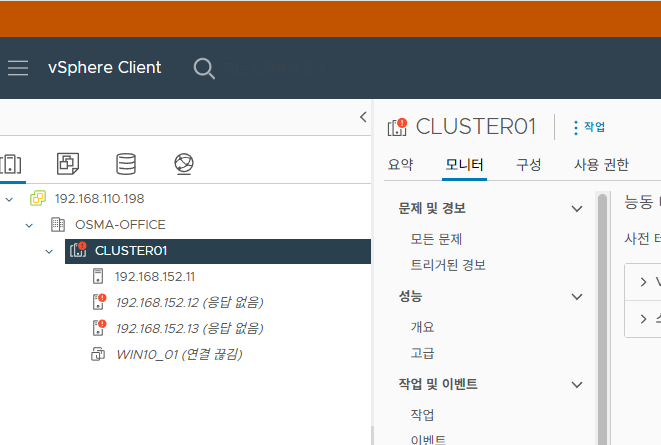
Task: Select OSMA-OFFICE datacenter in tree
Action: tap(120, 225)
